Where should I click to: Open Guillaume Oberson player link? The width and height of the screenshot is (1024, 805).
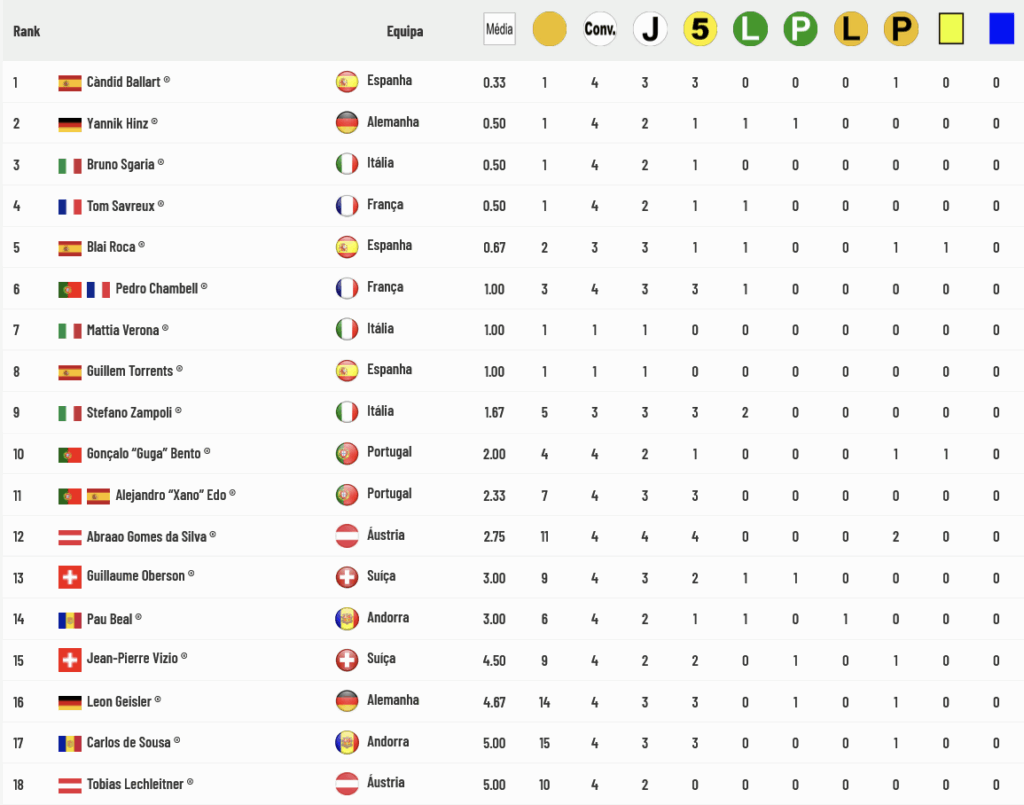click(x=136, y=576)
